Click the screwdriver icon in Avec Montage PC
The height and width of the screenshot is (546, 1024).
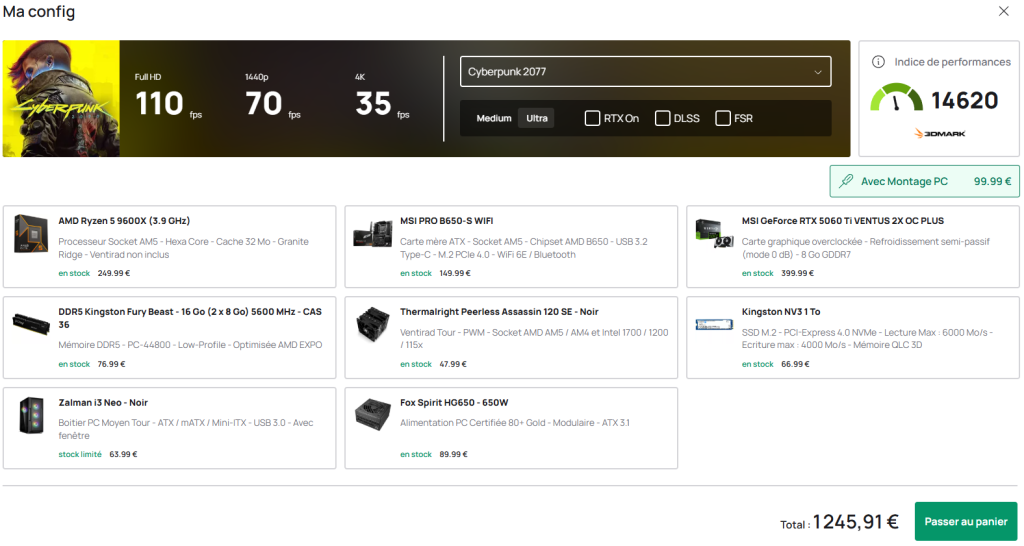[x=846, y=181]
